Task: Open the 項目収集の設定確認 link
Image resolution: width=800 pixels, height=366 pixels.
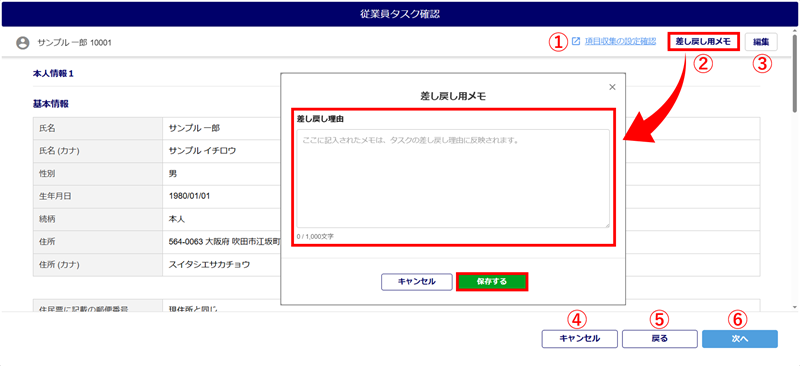Action: (620, 42)
